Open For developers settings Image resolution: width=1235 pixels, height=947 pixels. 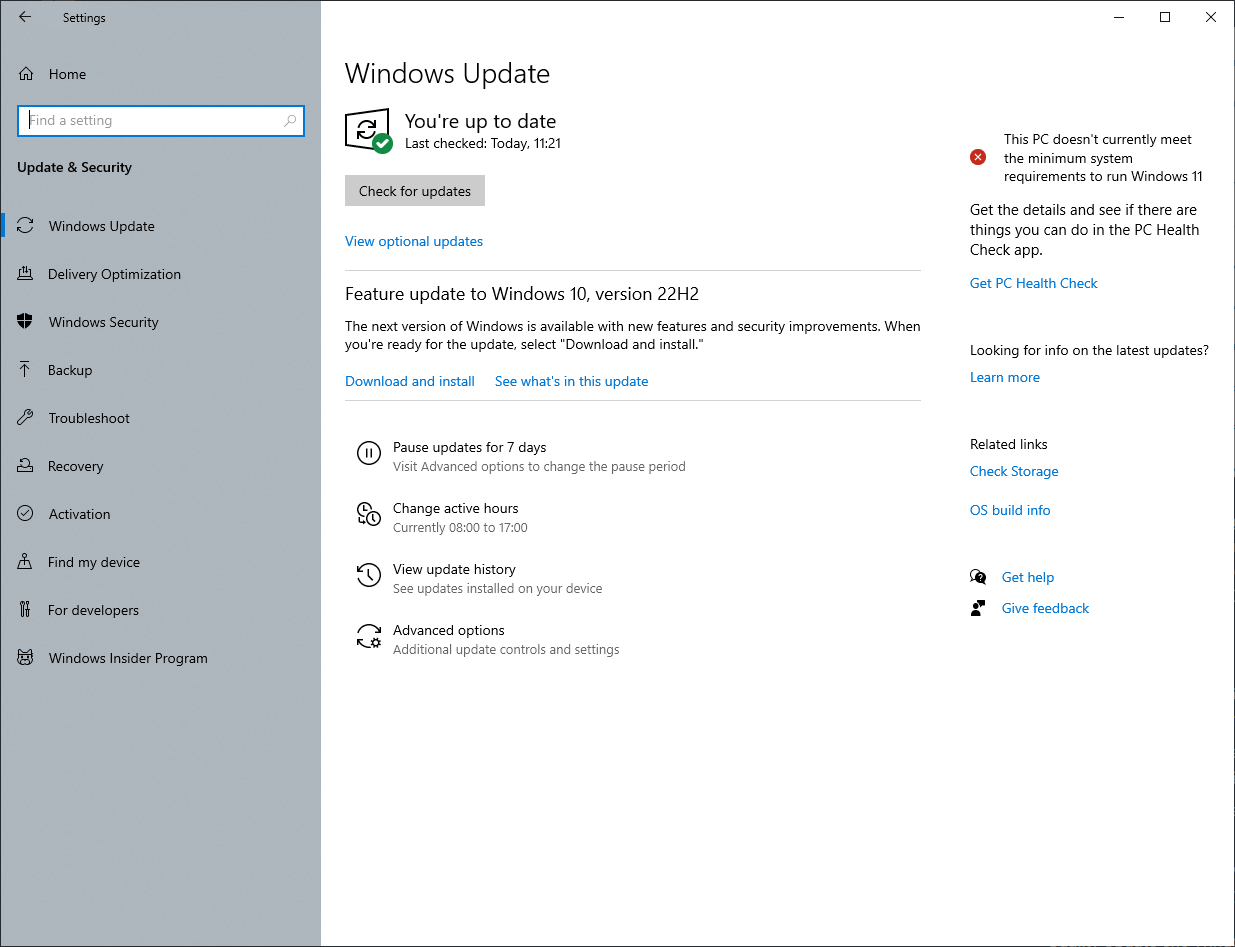(x=160, y=610)
